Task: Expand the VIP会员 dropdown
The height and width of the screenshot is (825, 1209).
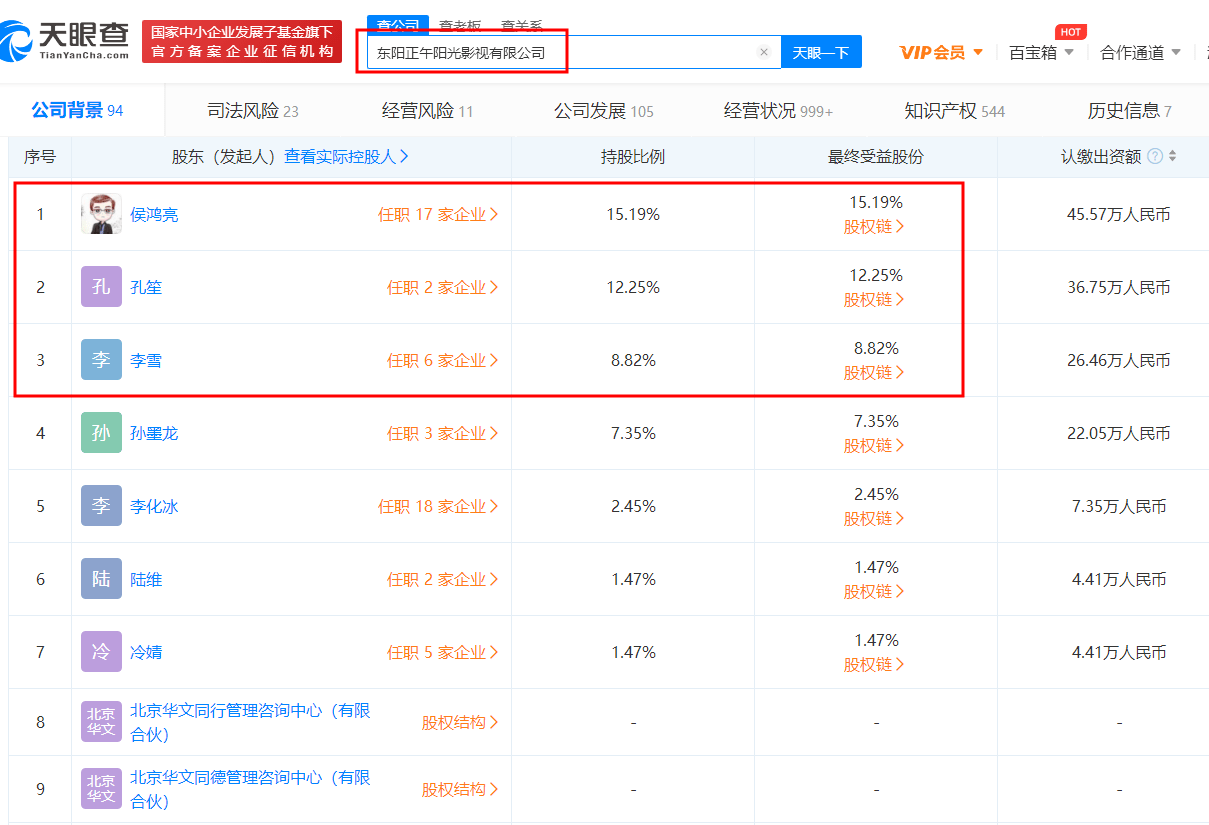Action: point(941,52)
